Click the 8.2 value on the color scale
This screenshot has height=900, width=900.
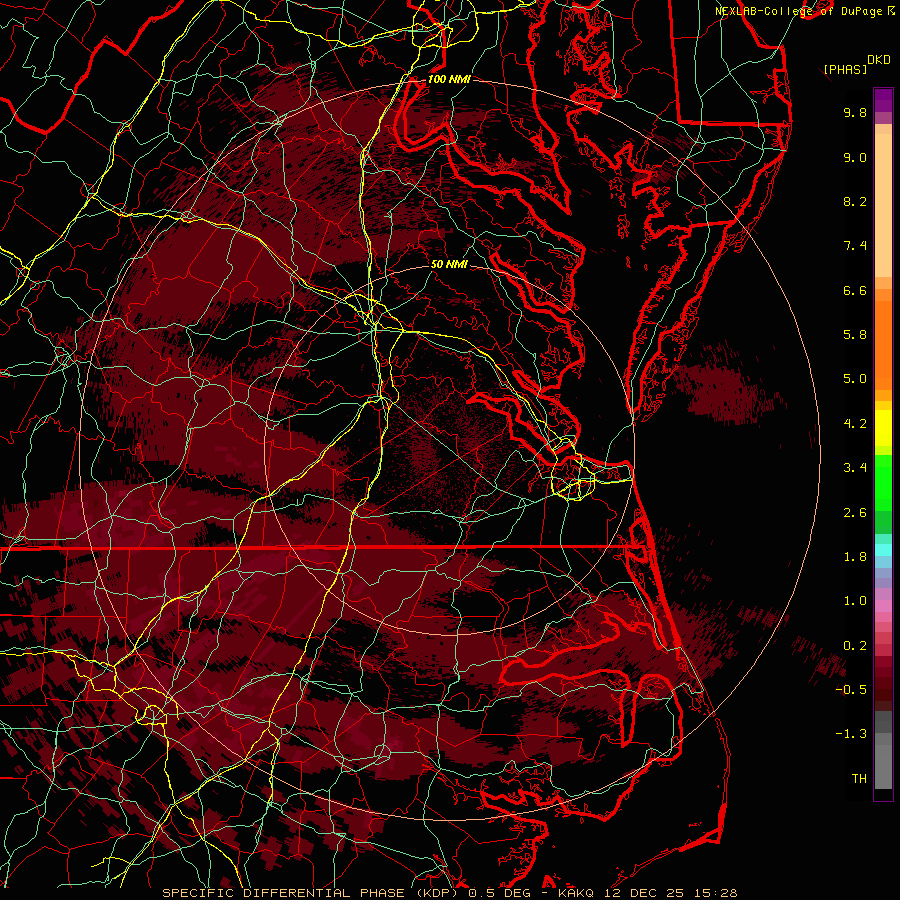click(855, 201)
